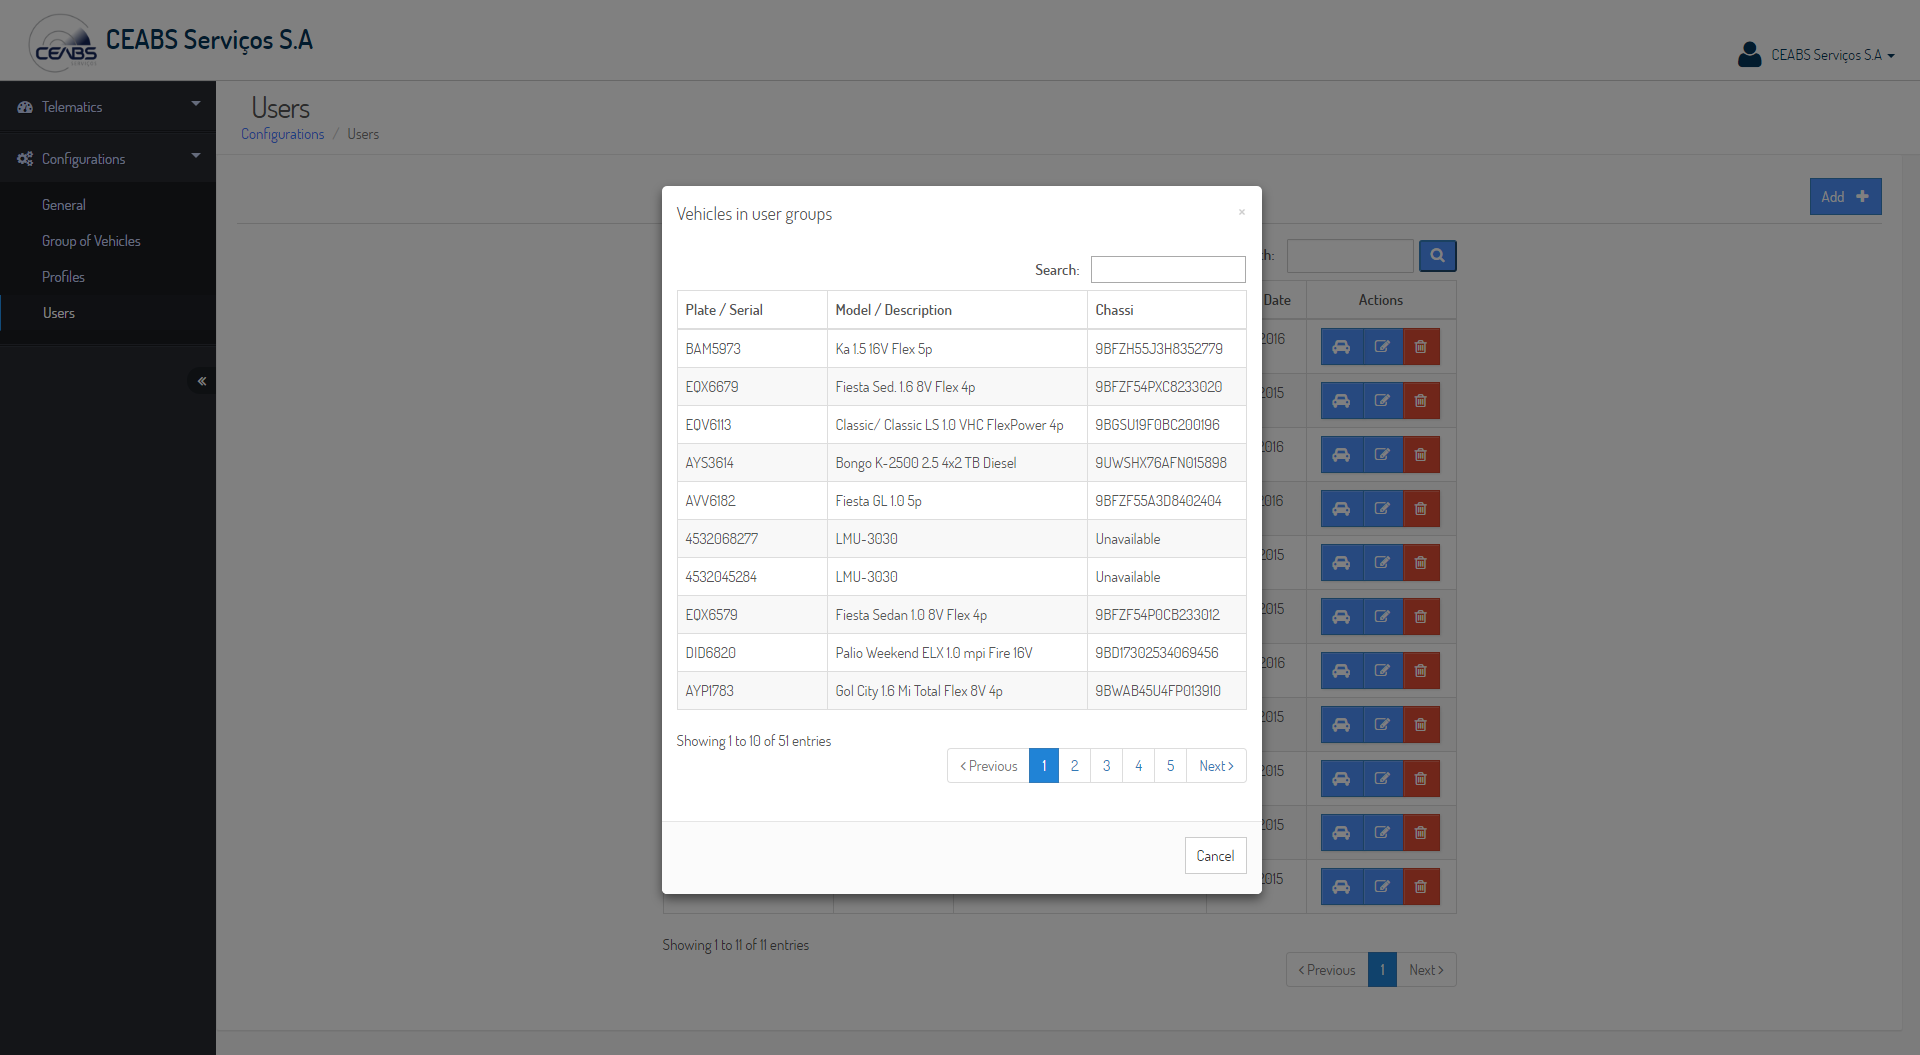This screenshot has height=1055, width=1920.
Task: Select plate EQV6113 cell
Action: click(752, 425)
